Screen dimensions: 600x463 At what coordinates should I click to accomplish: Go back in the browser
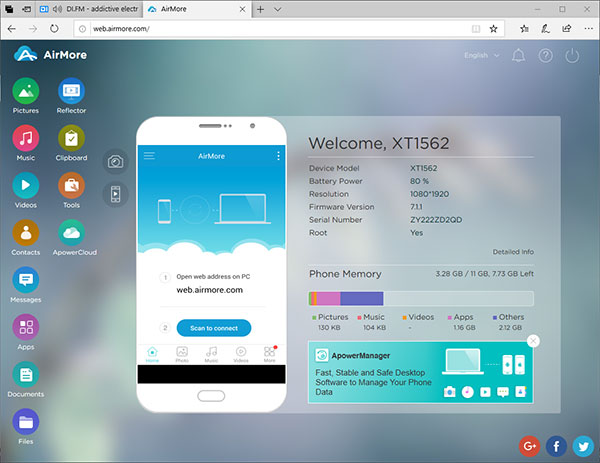[x=12, y=29]
